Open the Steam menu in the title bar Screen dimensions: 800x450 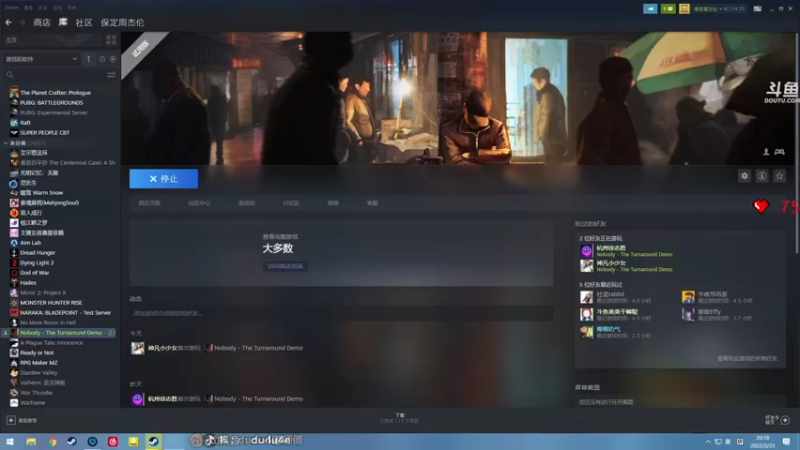point(12,8)
